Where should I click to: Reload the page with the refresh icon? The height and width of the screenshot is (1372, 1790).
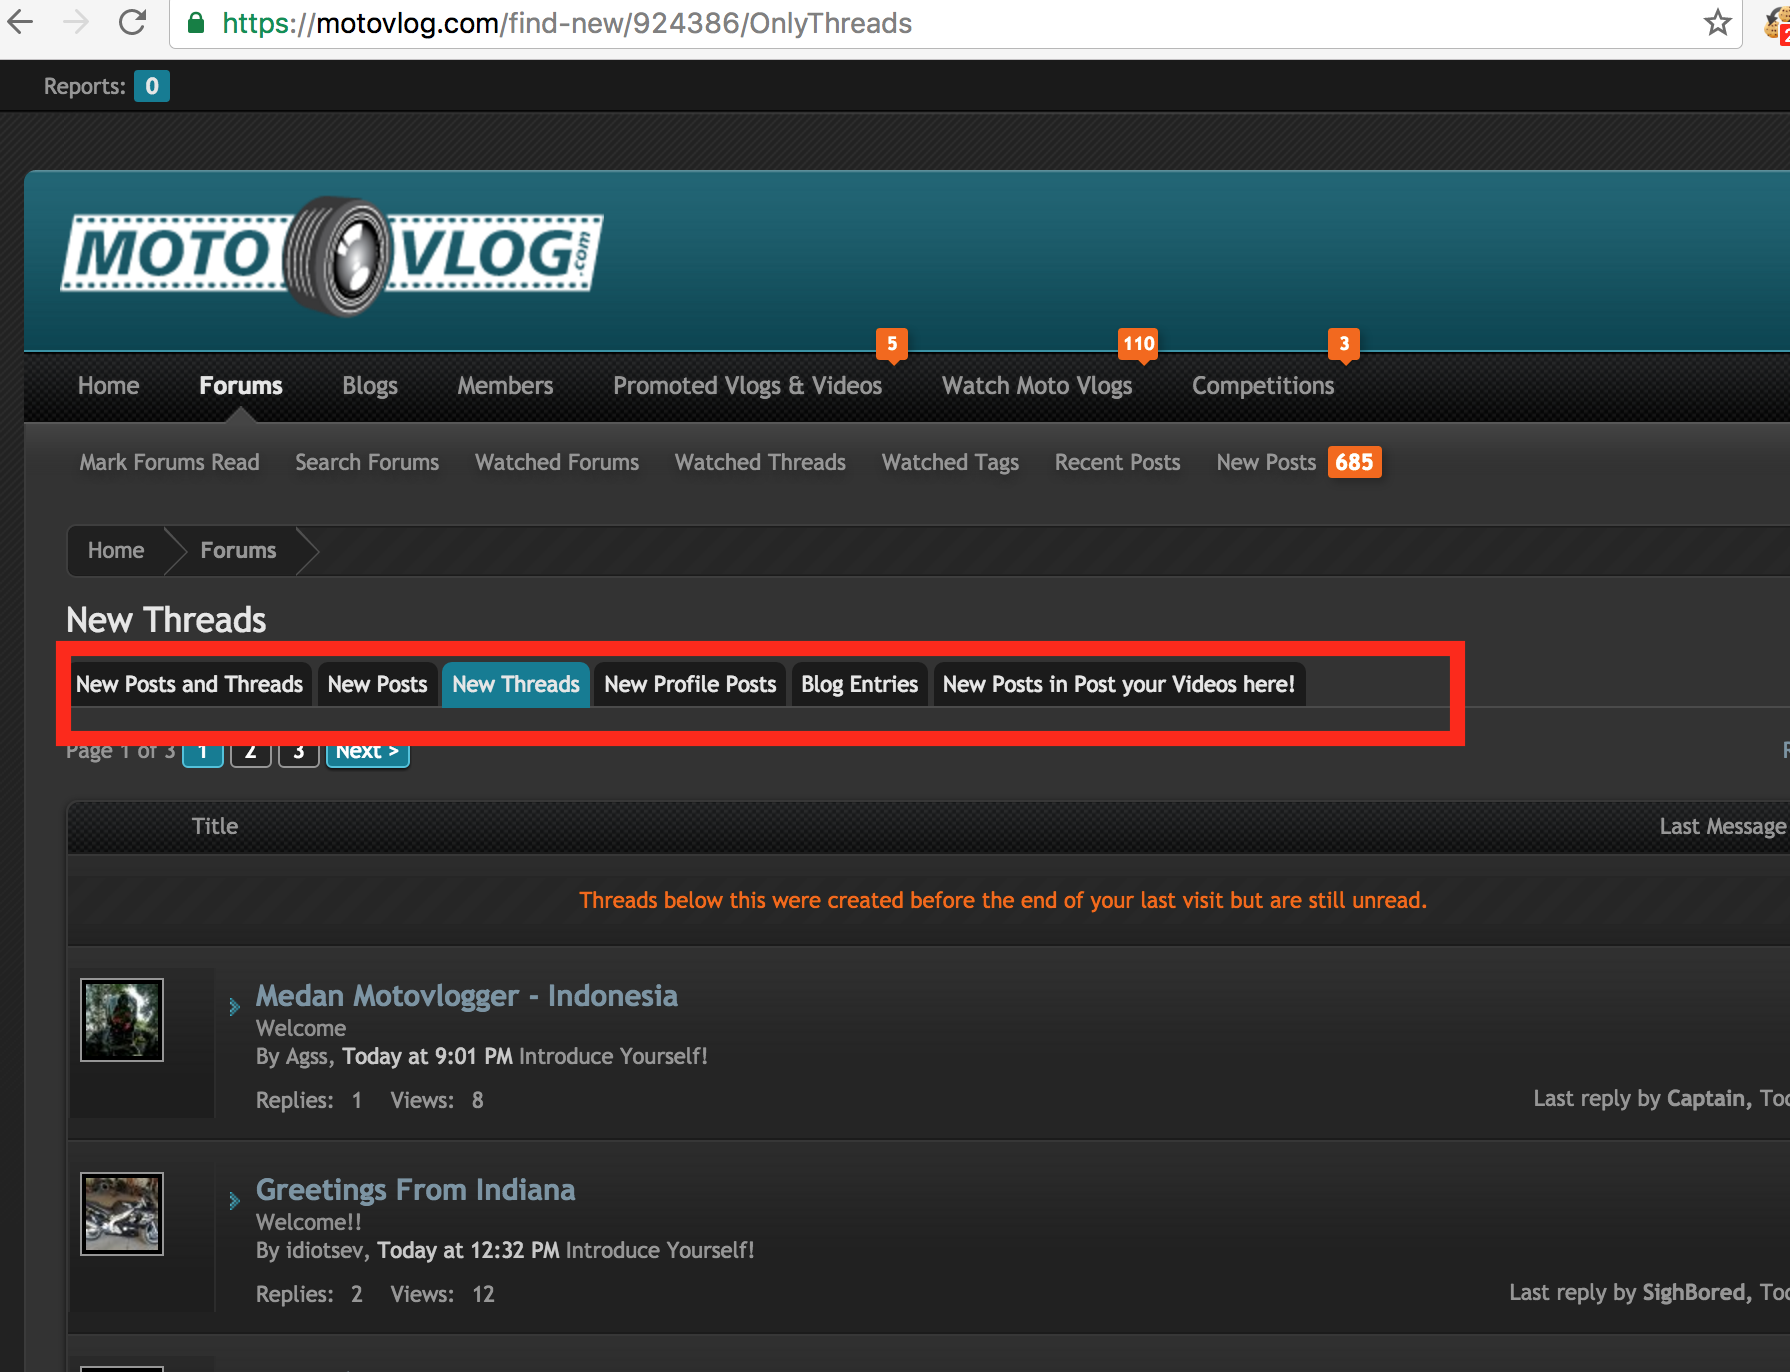(x=132, y=22)
